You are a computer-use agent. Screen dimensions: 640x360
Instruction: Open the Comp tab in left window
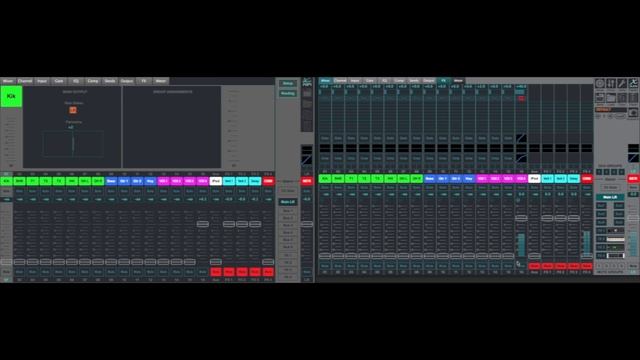[93, 81]
